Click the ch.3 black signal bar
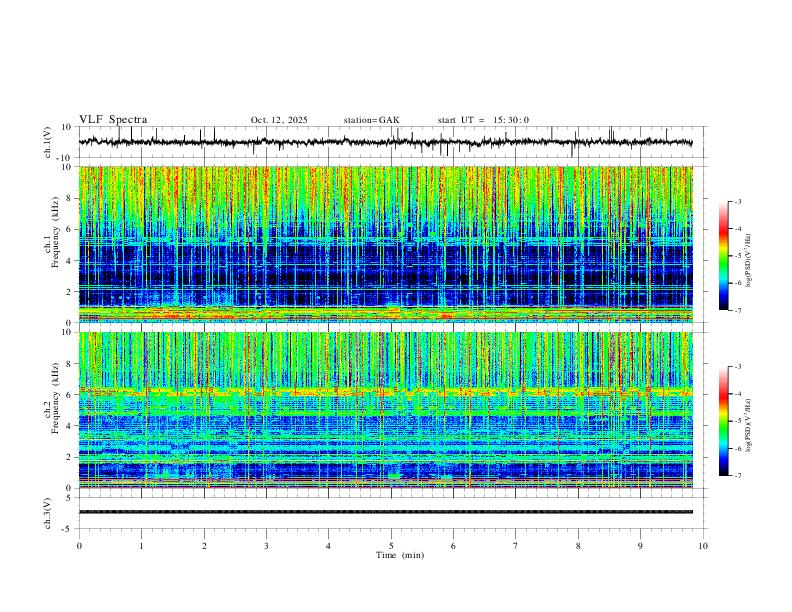Screen dimensions: 792x612 385,512
